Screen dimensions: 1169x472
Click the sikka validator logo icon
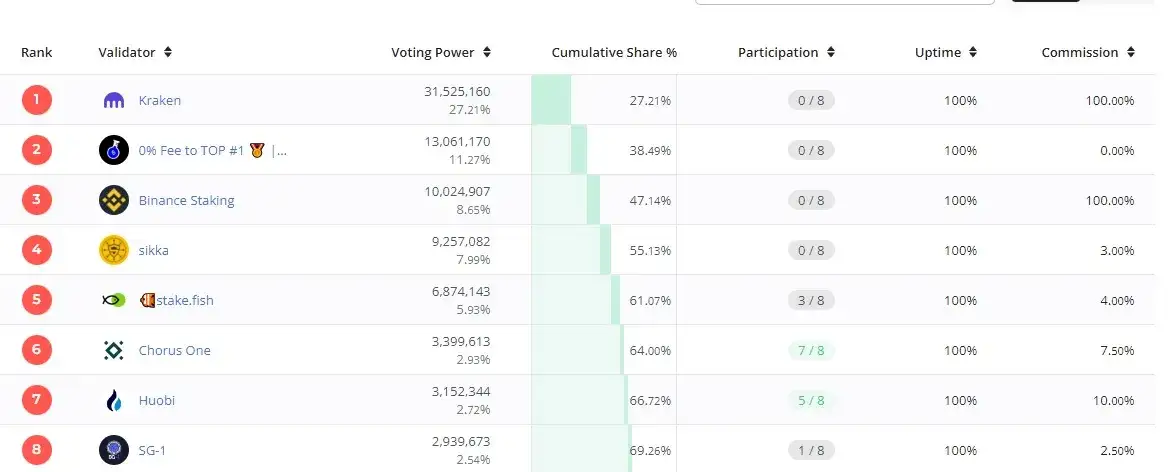[114, 250]
